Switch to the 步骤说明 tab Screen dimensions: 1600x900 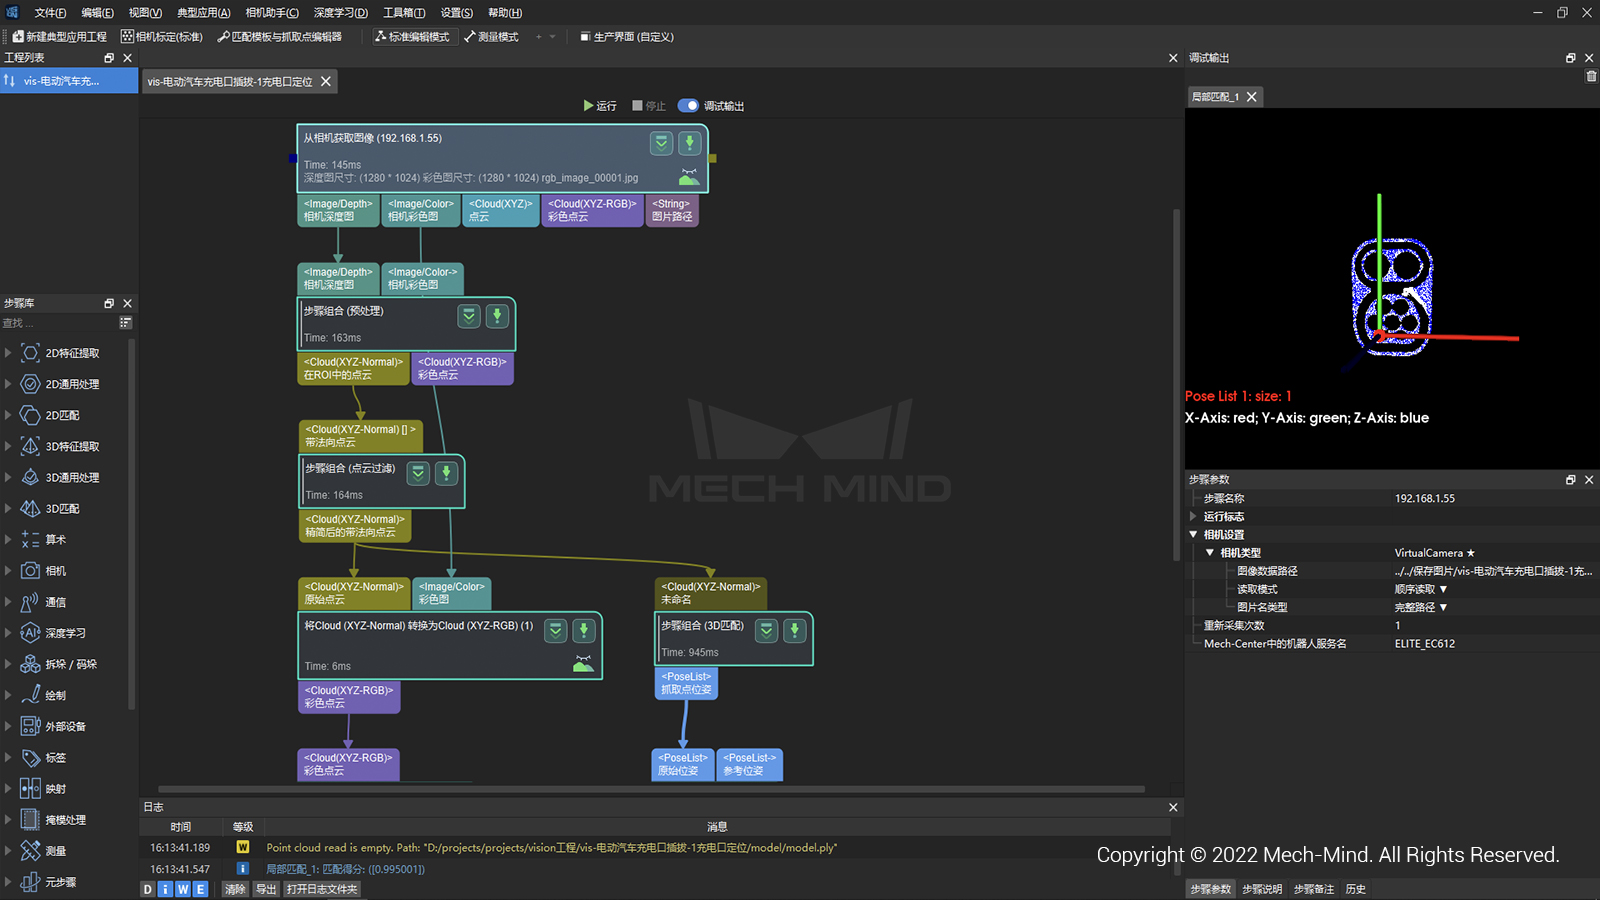pos(1262,889)
